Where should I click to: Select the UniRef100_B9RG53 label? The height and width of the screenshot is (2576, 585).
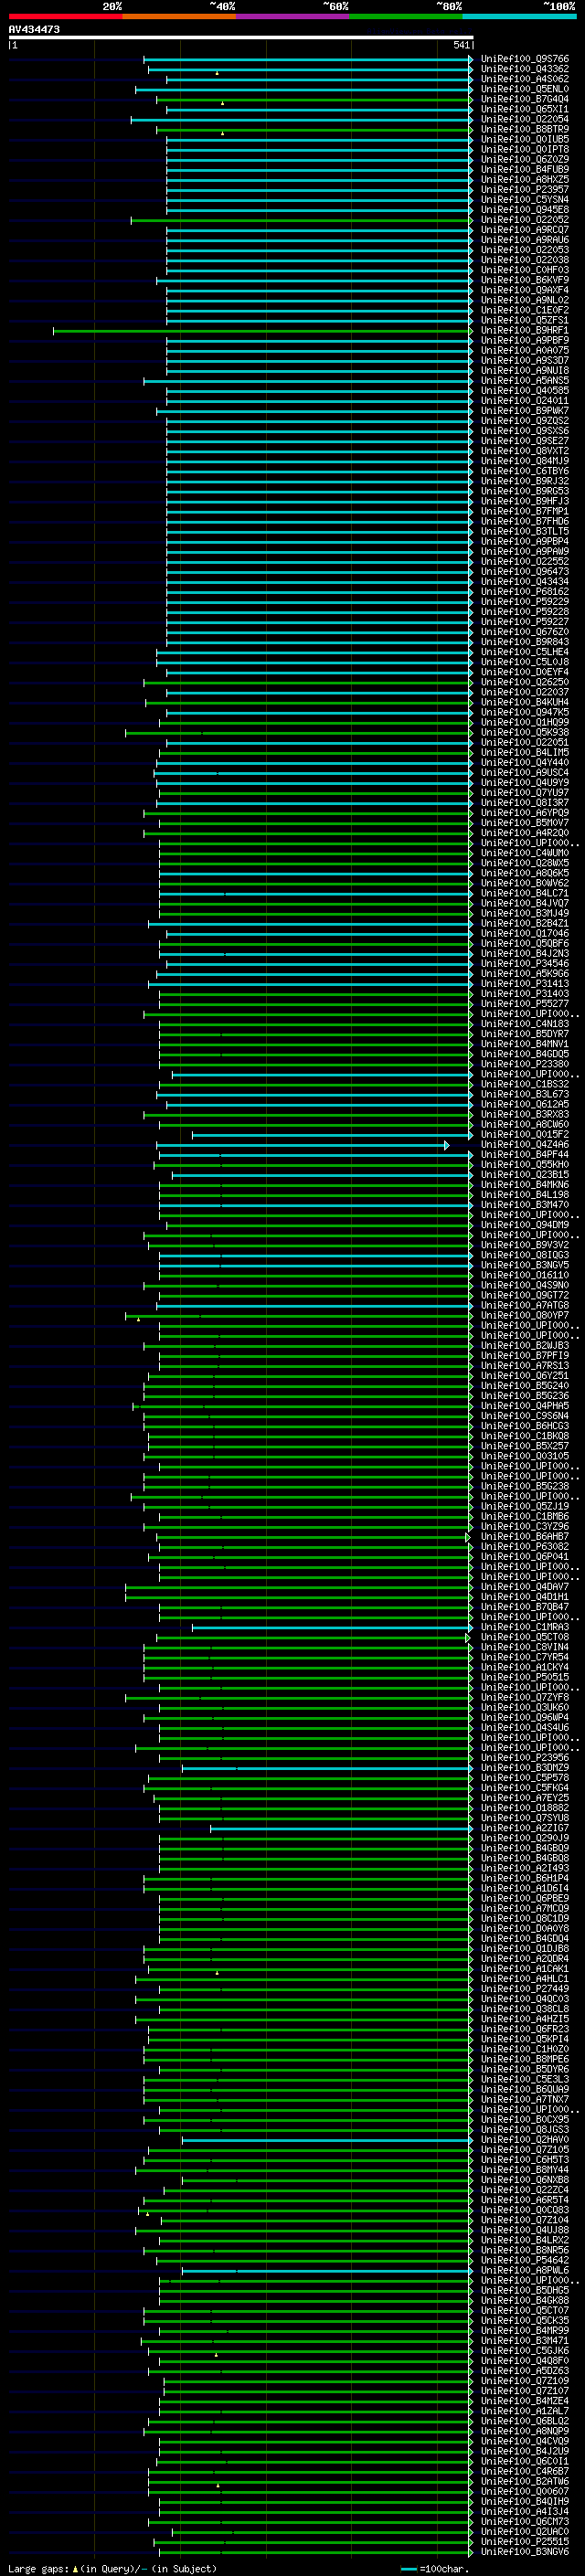click(x=525, y=491)
